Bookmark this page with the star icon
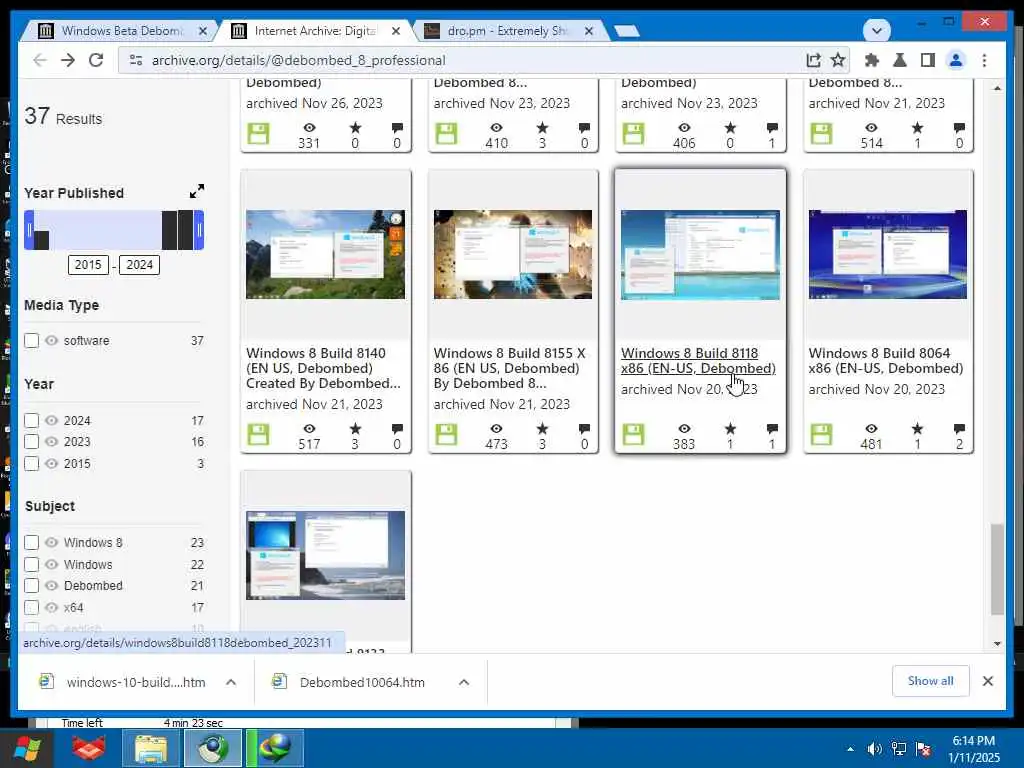Image resolution: width=1024 pixels, height=768 pixels. point(838,60)
